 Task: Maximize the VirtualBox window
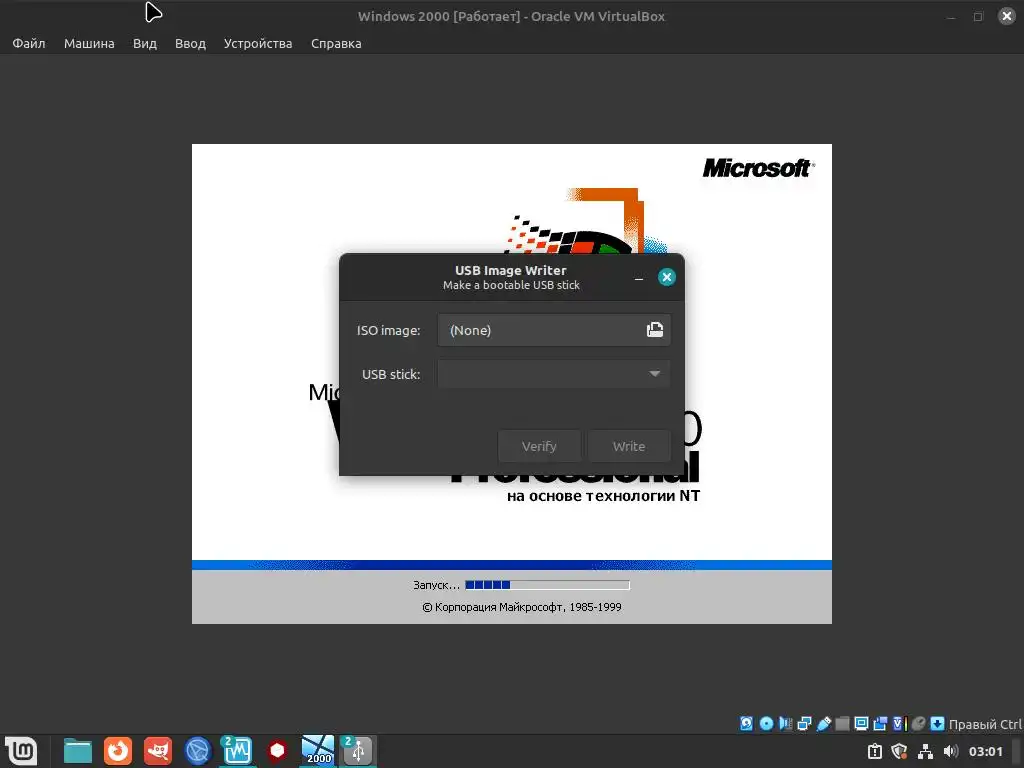coord(978,16)
